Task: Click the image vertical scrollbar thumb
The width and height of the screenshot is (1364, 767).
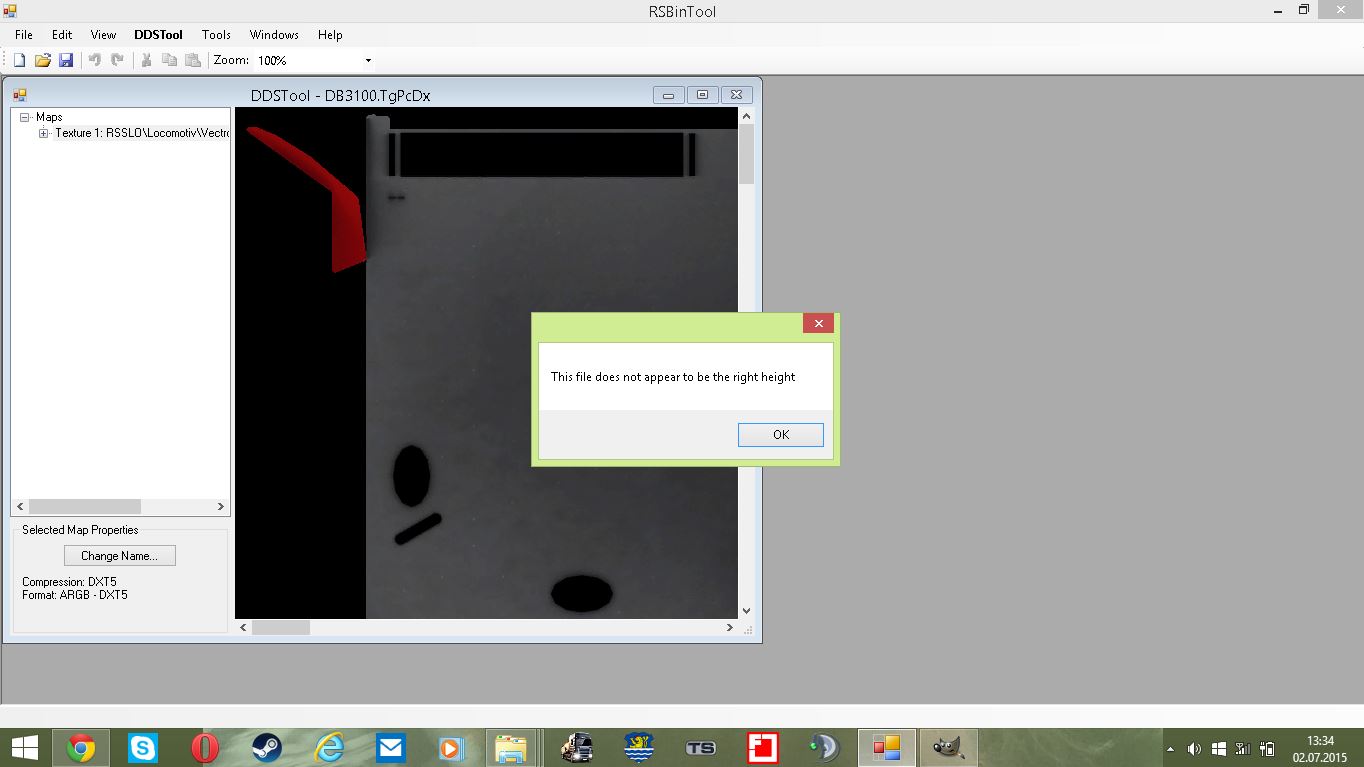Action: pyautogui.click(x=746, y=154)
